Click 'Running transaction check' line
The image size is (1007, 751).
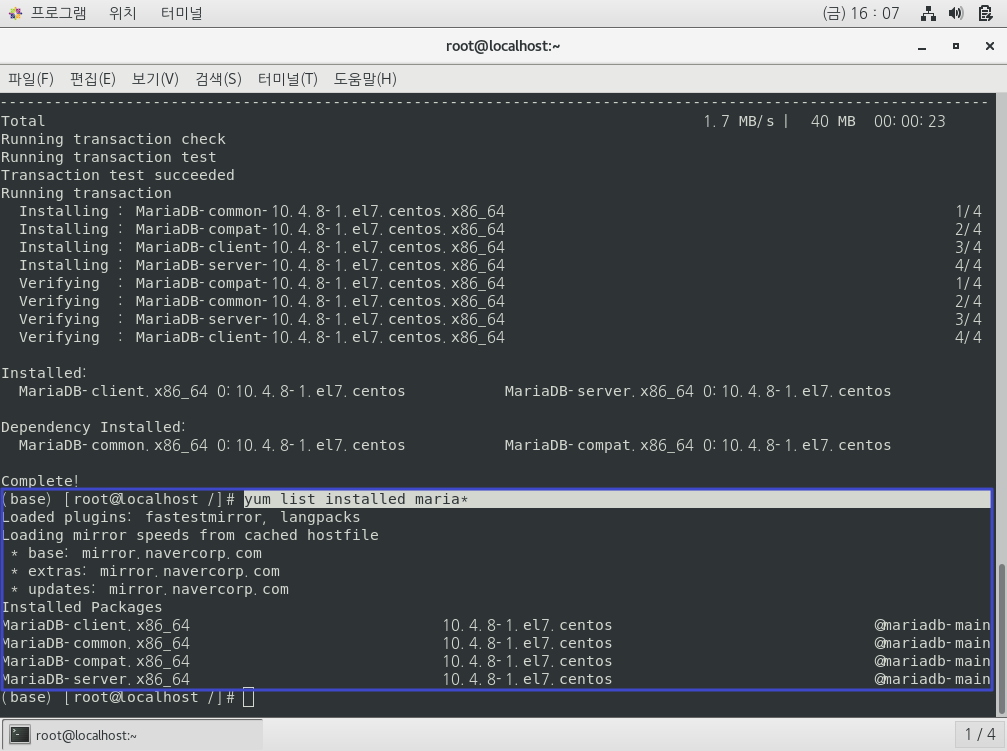pyautogui.click(x=113, y=139)
